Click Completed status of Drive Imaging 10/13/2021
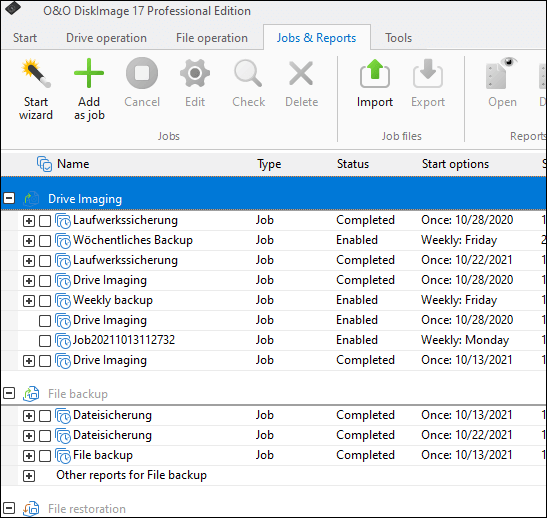This screenshot has width=547, height=518. [365, 360]
